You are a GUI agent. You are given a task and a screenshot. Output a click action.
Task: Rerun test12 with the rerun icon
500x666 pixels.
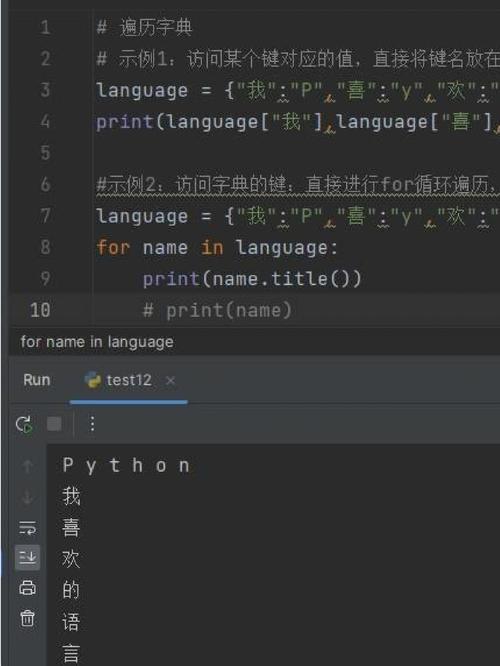tap(24, 424)
